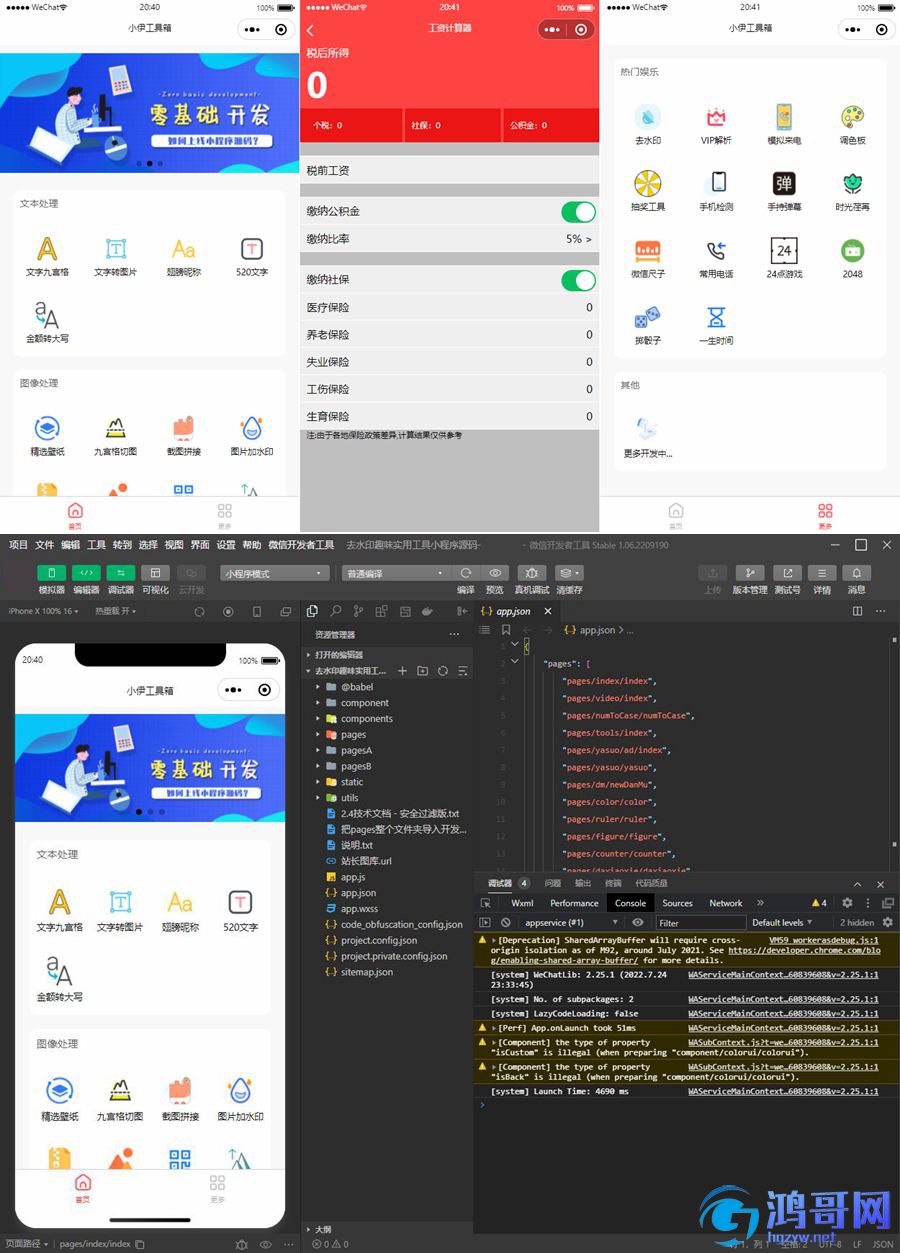This screenshot has width=900, height=1253.
Task: Click the 可视化 visual layout button
Action: tap(155, 573)
